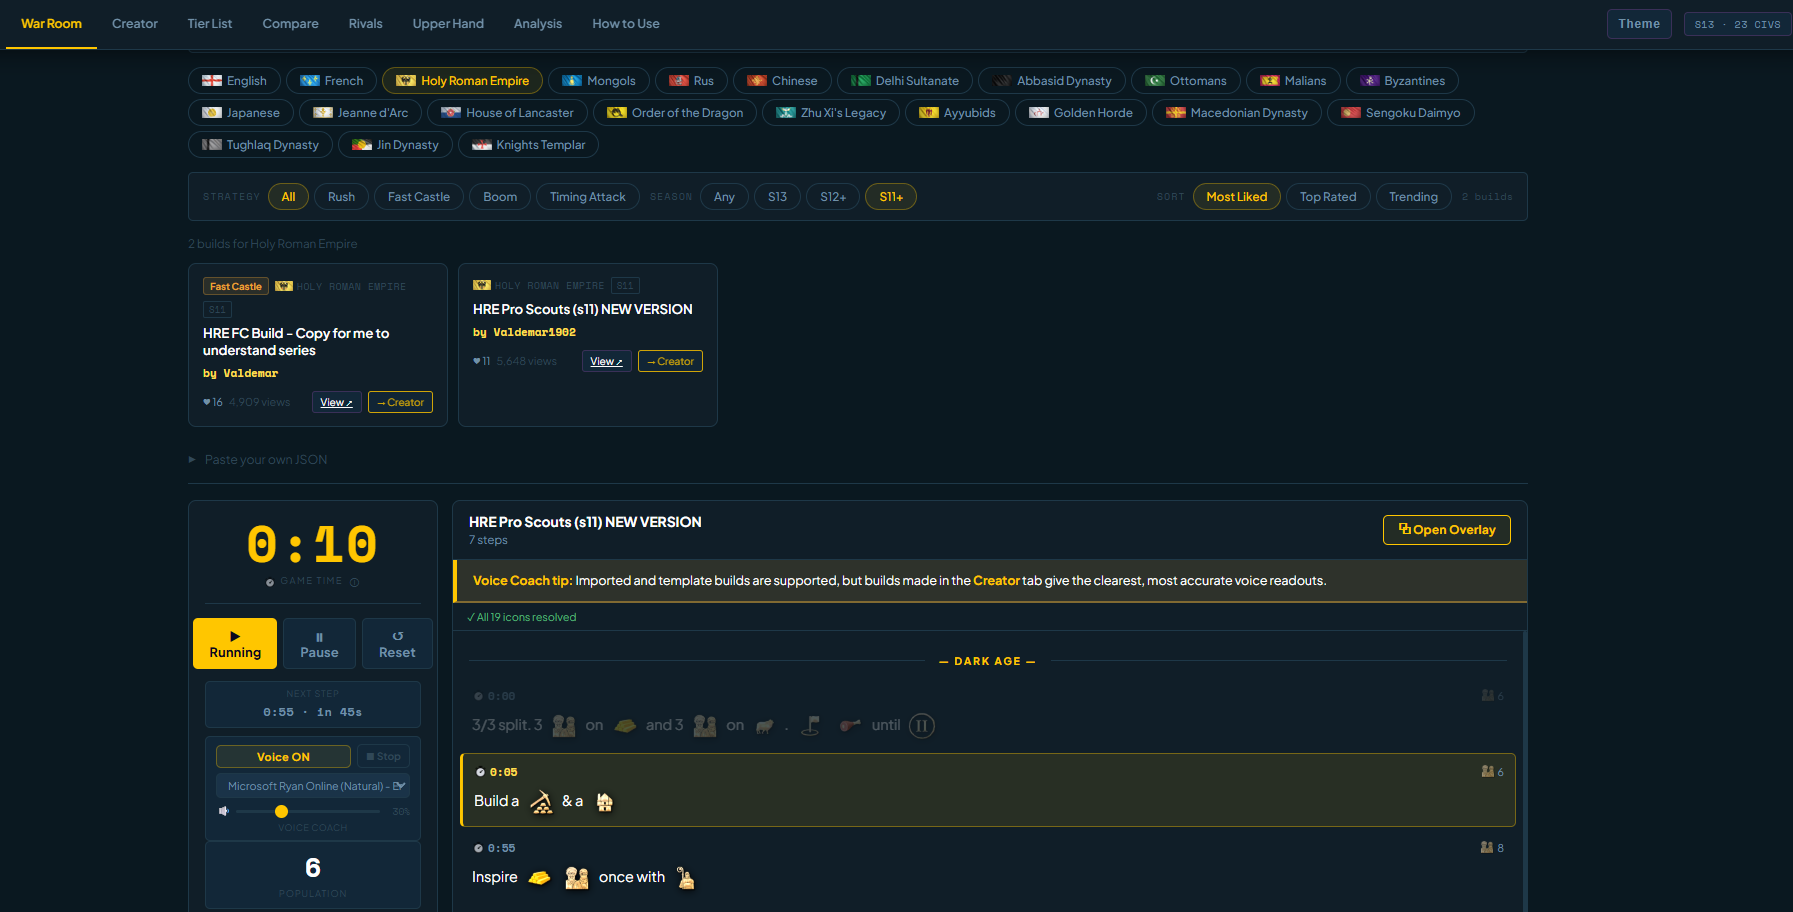Screen dimensions: 1793x912
Task: Click the Next Step 0:55 indicator
Action: click(313, 705)
